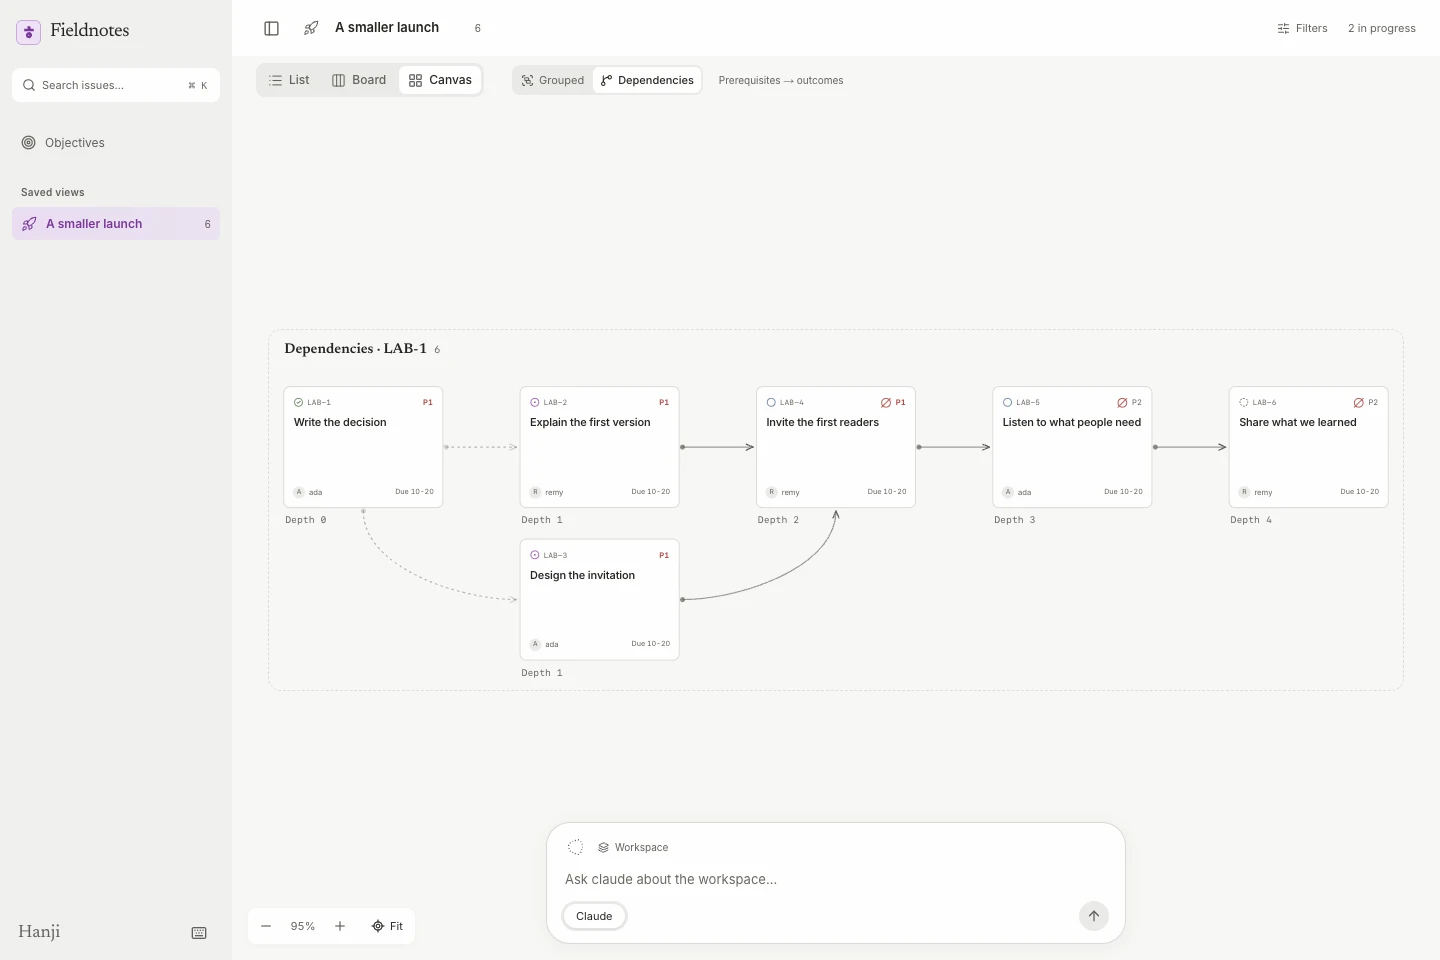Click the P1 priority tag on LAB-2

coord(664,403)
